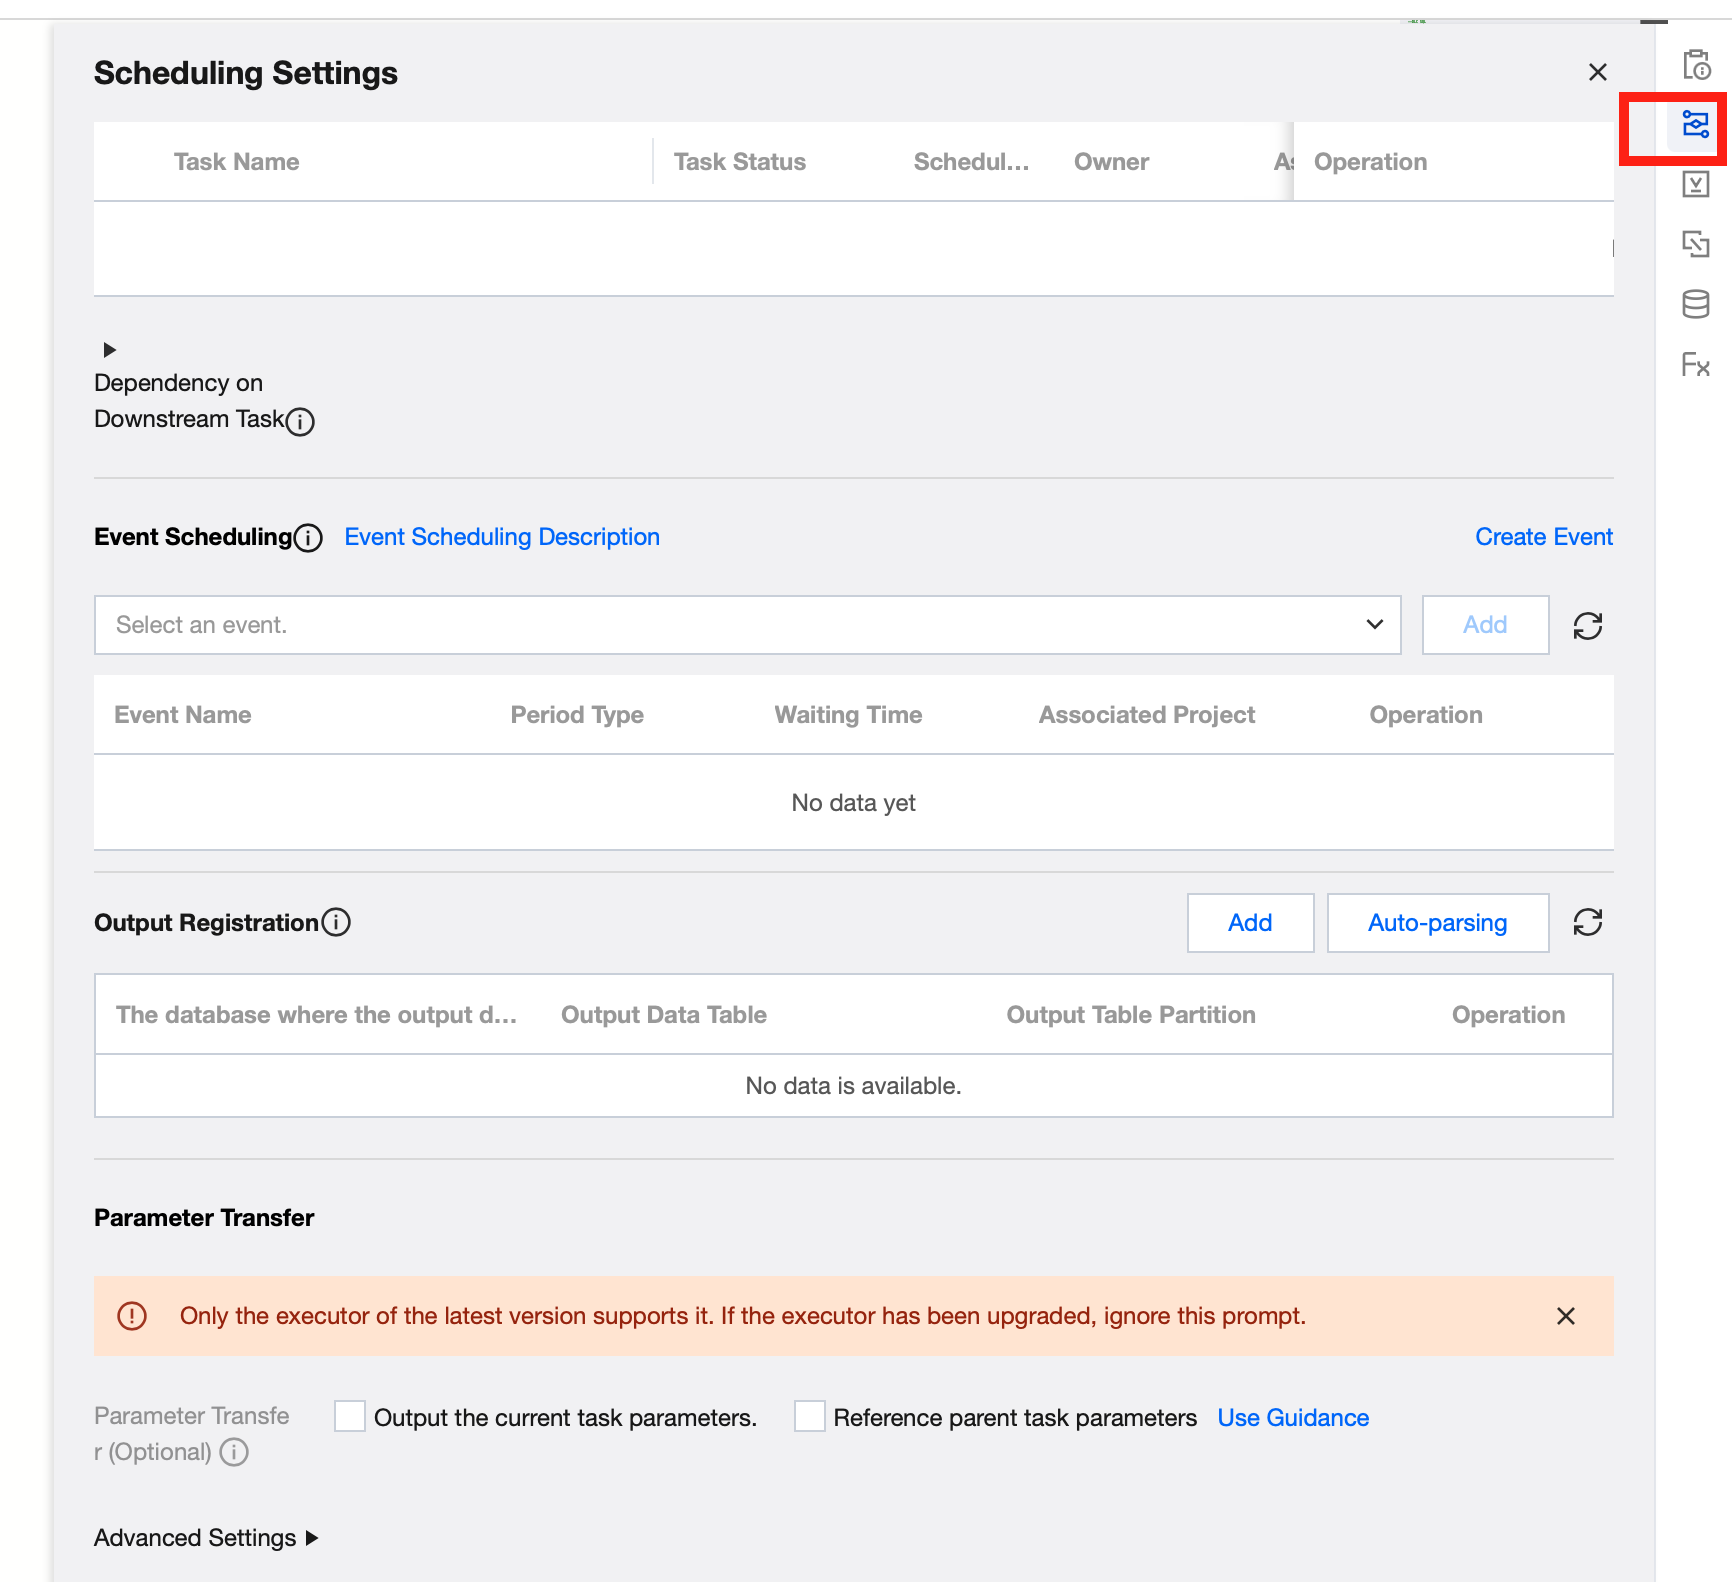
Task: Enable Output the current task parameters
Action: (x=350, y=1417)
